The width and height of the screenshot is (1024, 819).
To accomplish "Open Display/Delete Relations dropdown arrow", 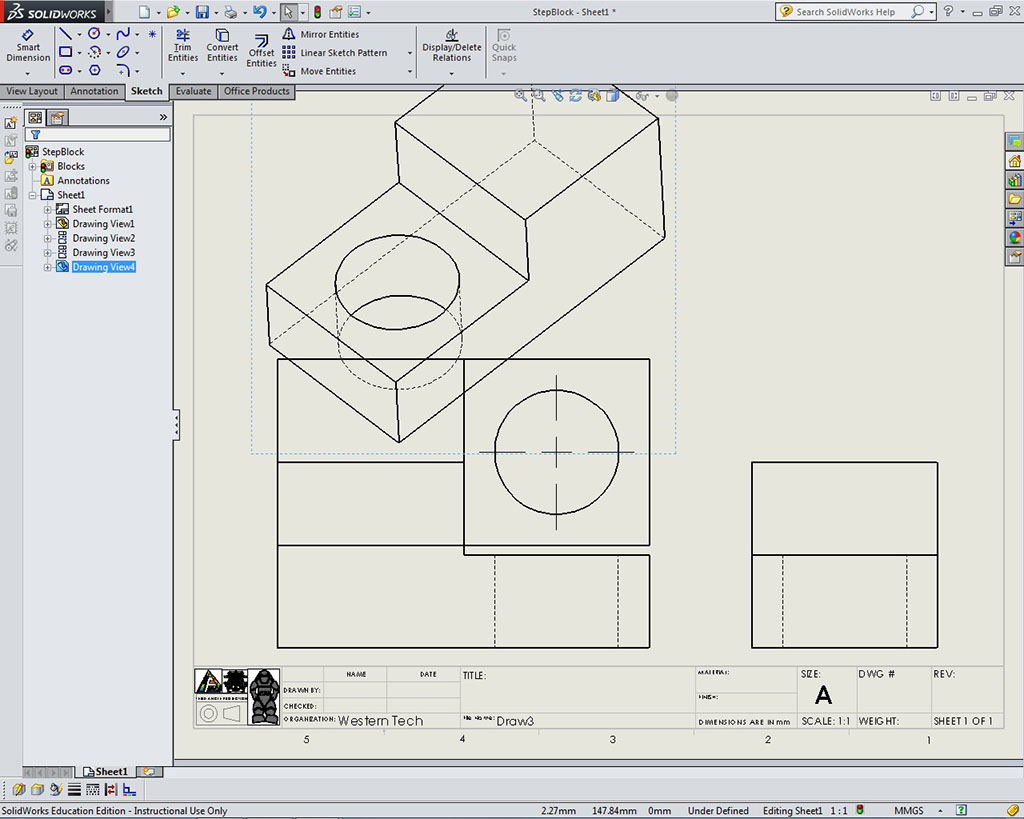I will [452, 72].
